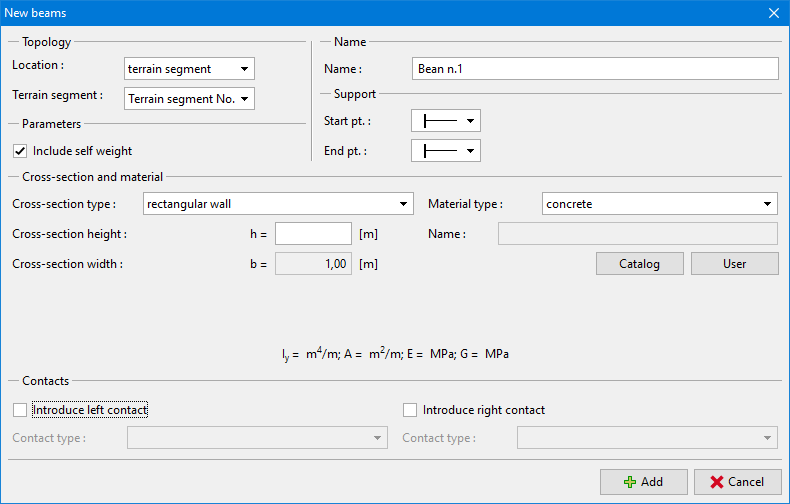Click the User material button

pyautogui.click(x=735, y=264)
